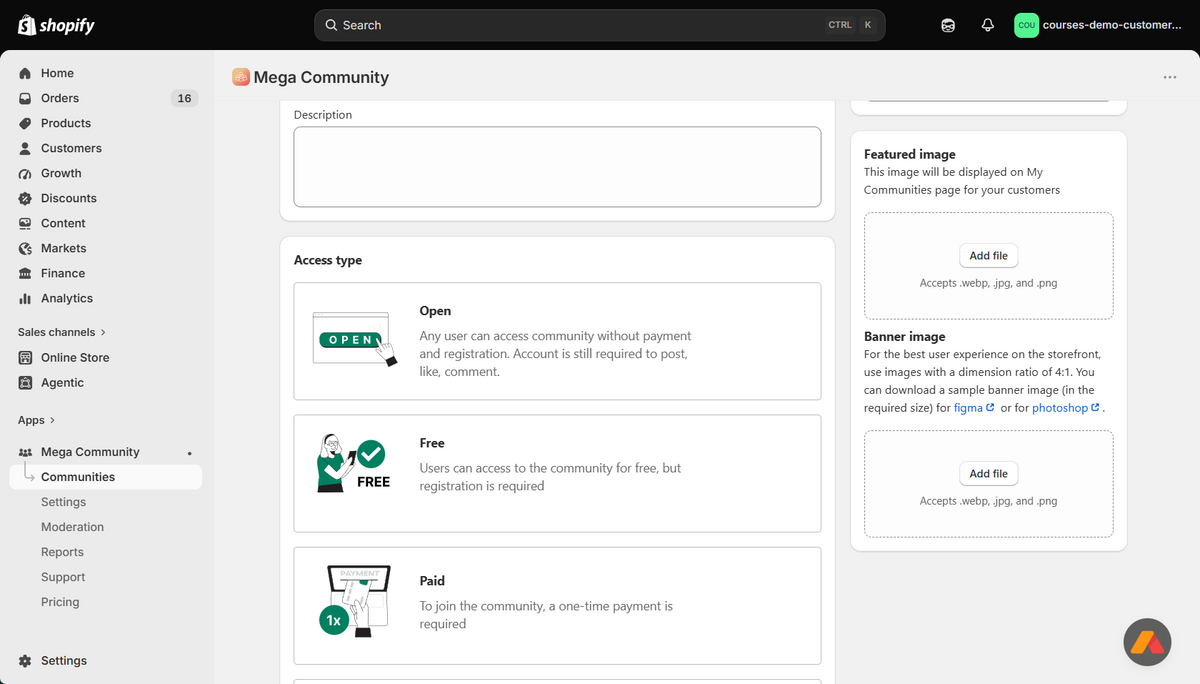The width and height of the screenshot is (1200, 684).
Task: Click the Analytics bar chart icon
Action: click(25, 298)
